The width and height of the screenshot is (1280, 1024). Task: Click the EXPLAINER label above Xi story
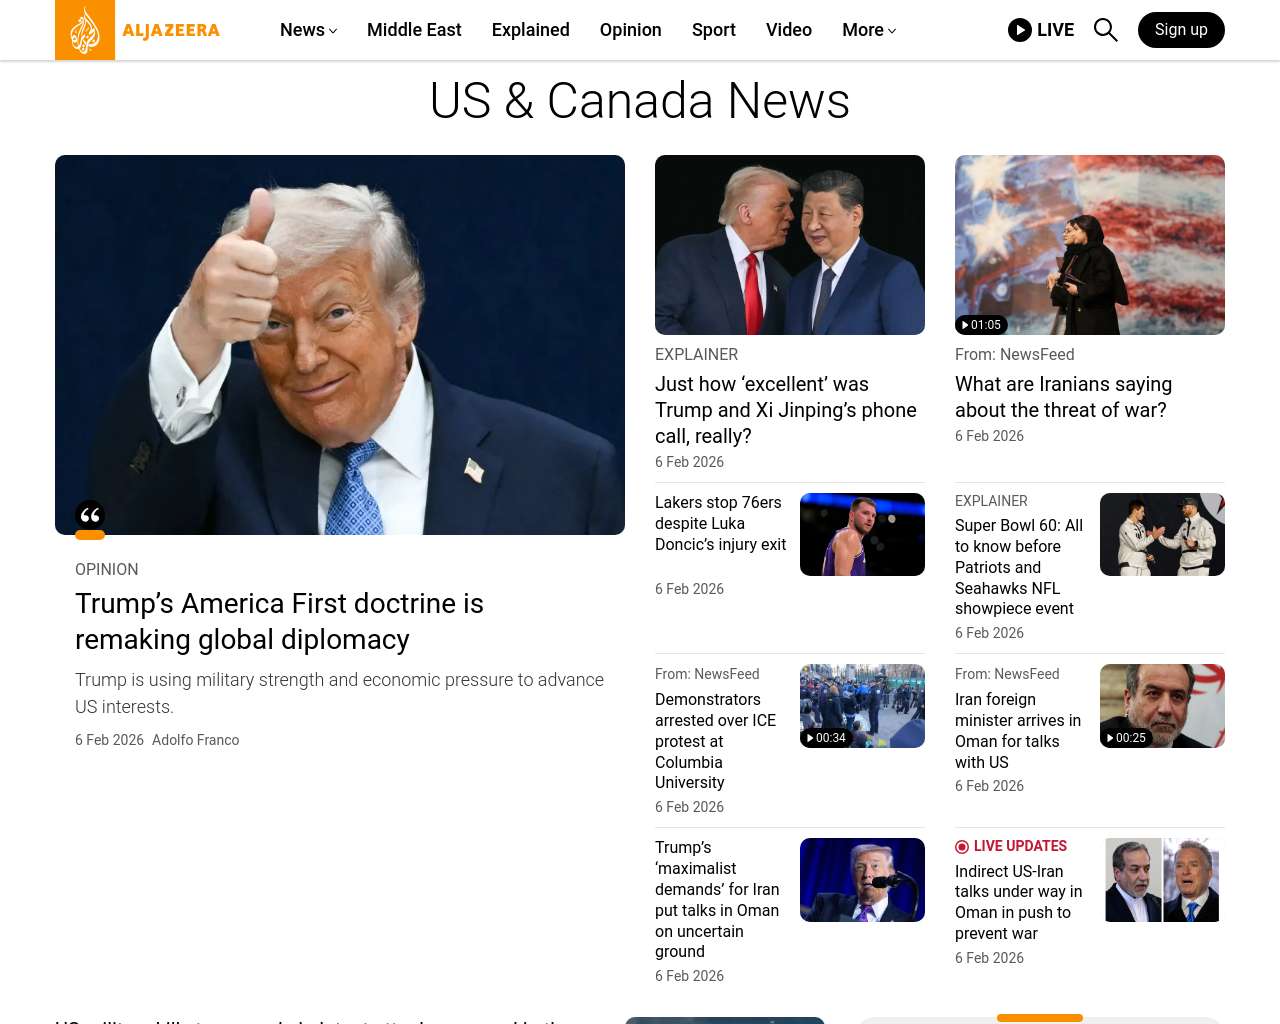pyautogui.click(x=696, y=354)
